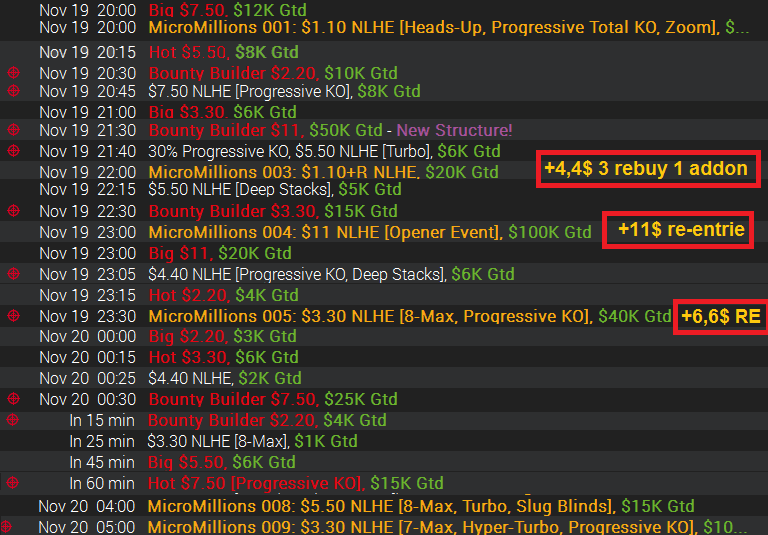Open the MicroMillions 003: $1.10+R NLHE tournament
768x535 pixels.
(384, 172)
